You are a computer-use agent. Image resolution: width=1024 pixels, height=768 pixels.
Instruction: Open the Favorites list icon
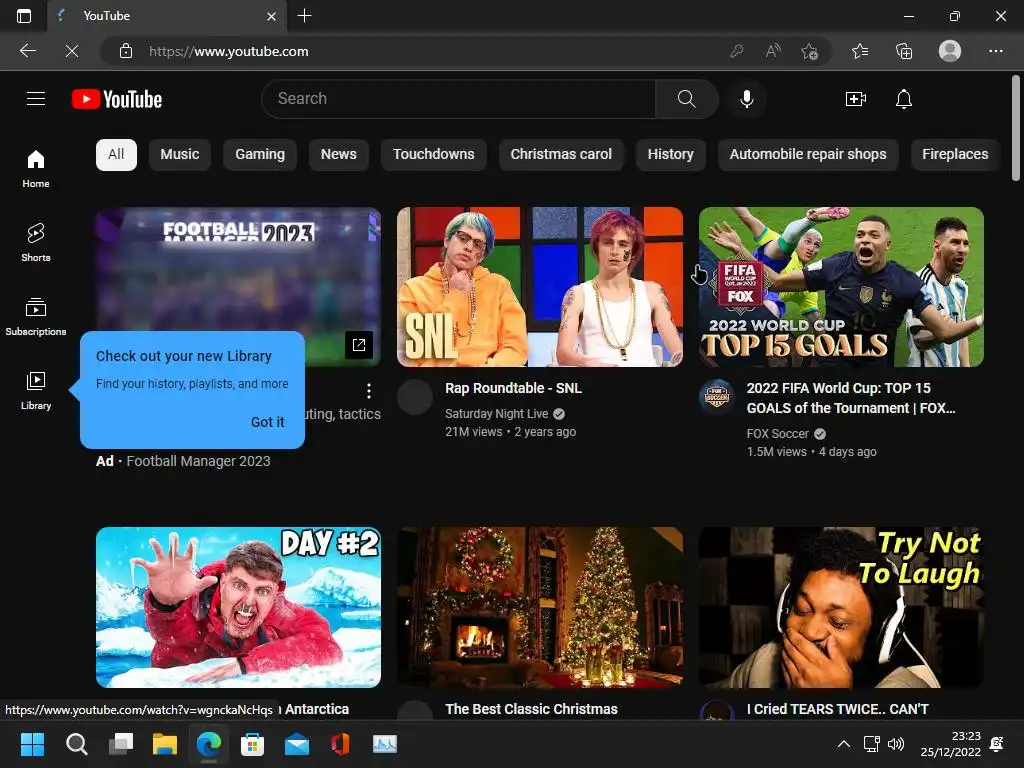point(860,51)
